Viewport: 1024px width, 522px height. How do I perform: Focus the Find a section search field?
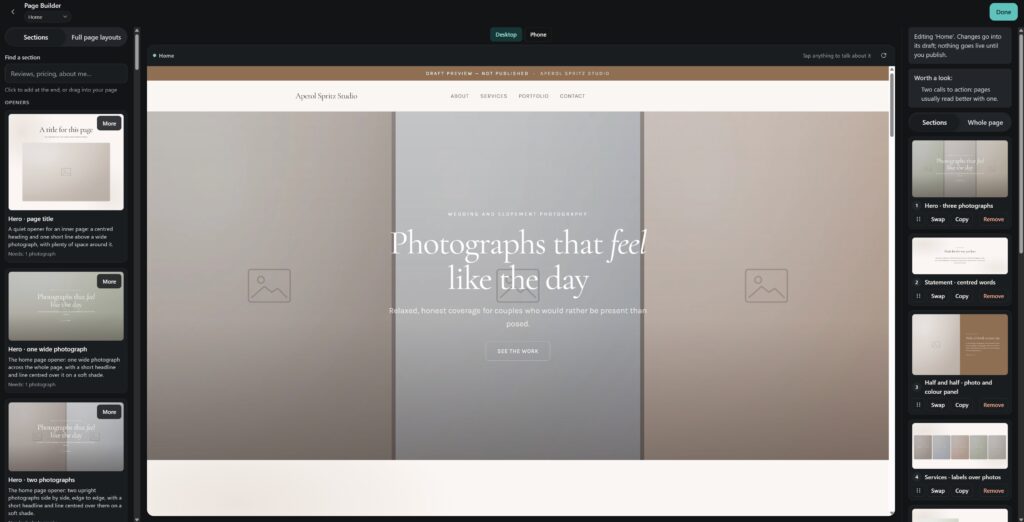click(x=66, y=74)
